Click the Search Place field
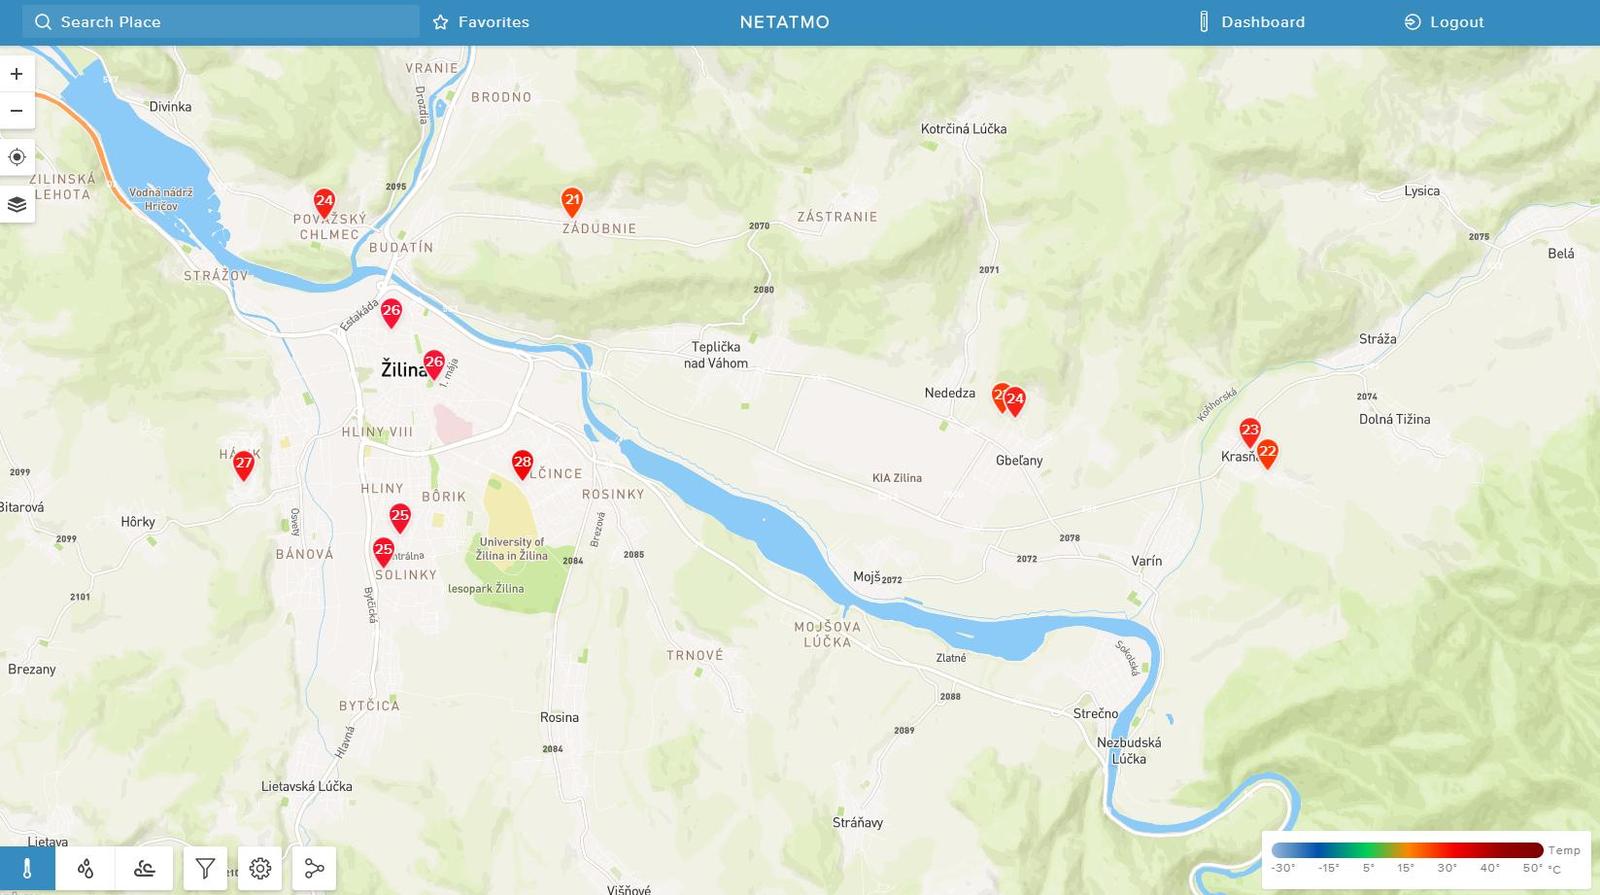The image size is (1600, 895). [x=220, y=22]
